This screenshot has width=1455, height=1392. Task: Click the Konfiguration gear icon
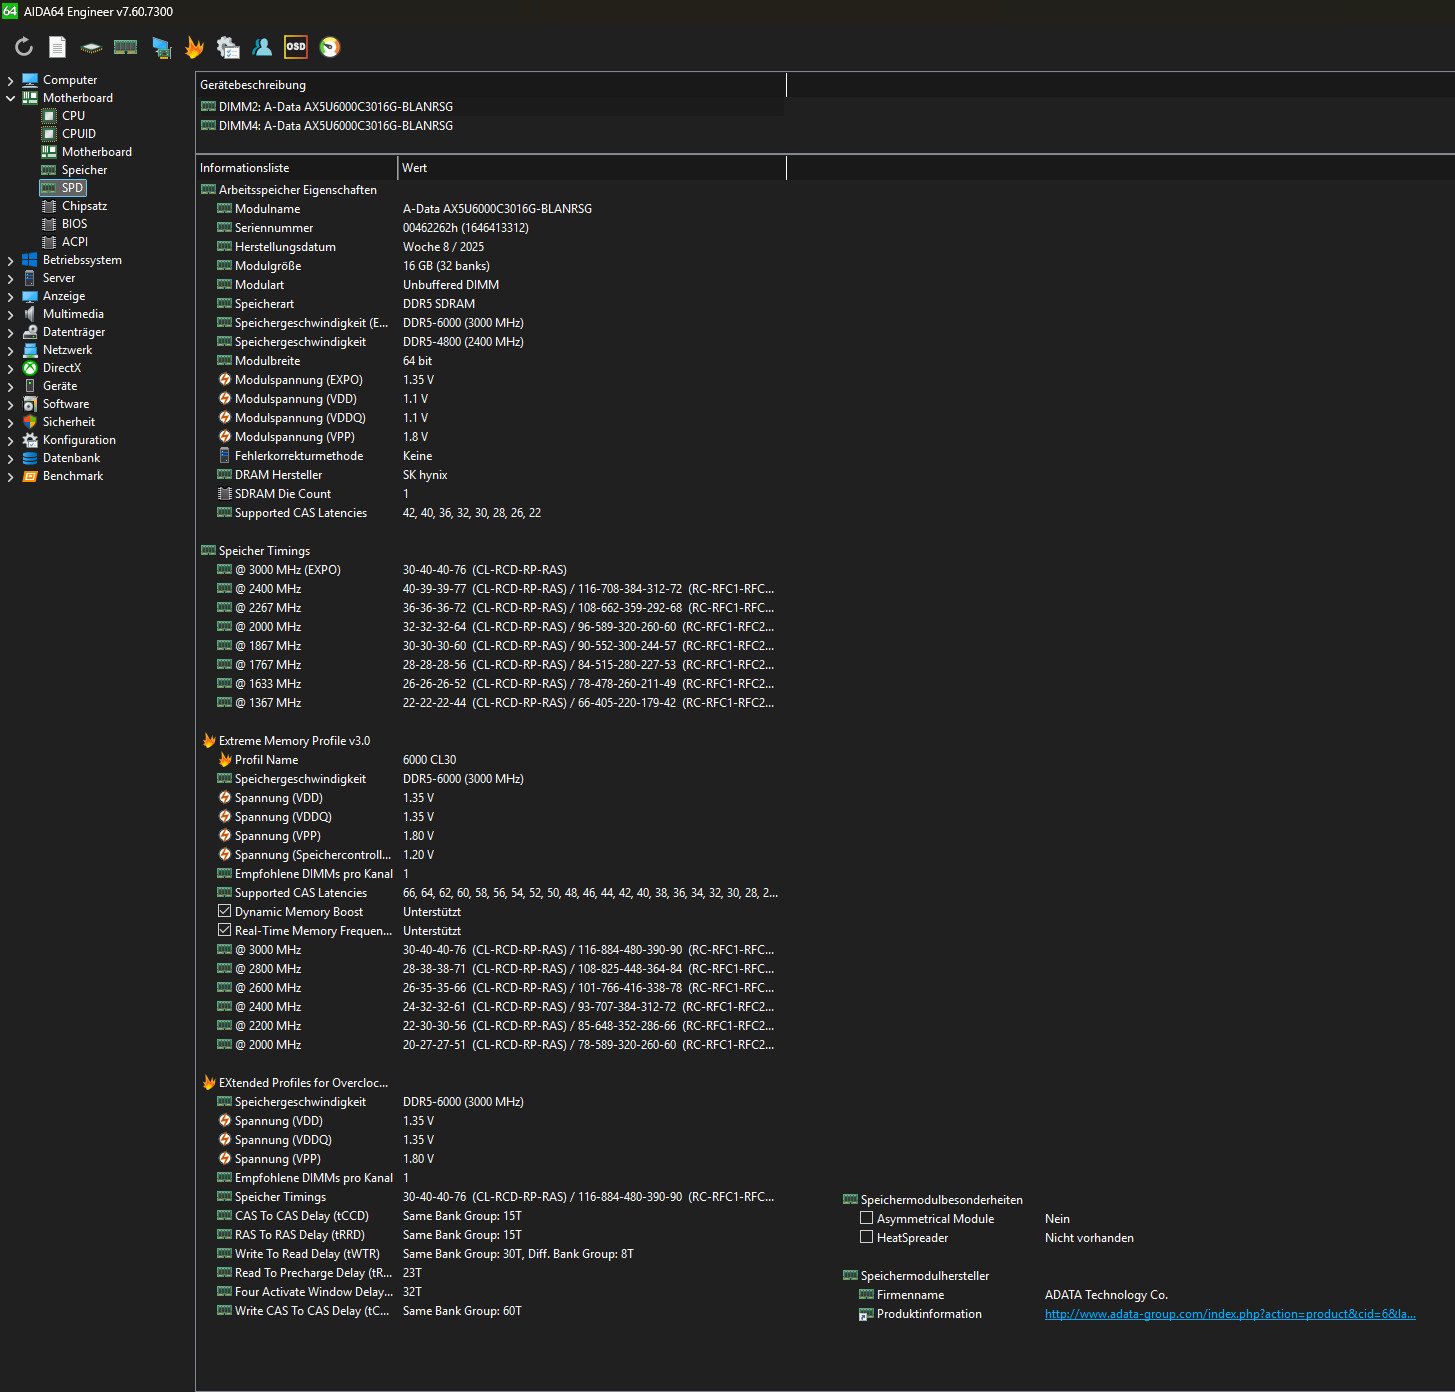pos(30,440)
